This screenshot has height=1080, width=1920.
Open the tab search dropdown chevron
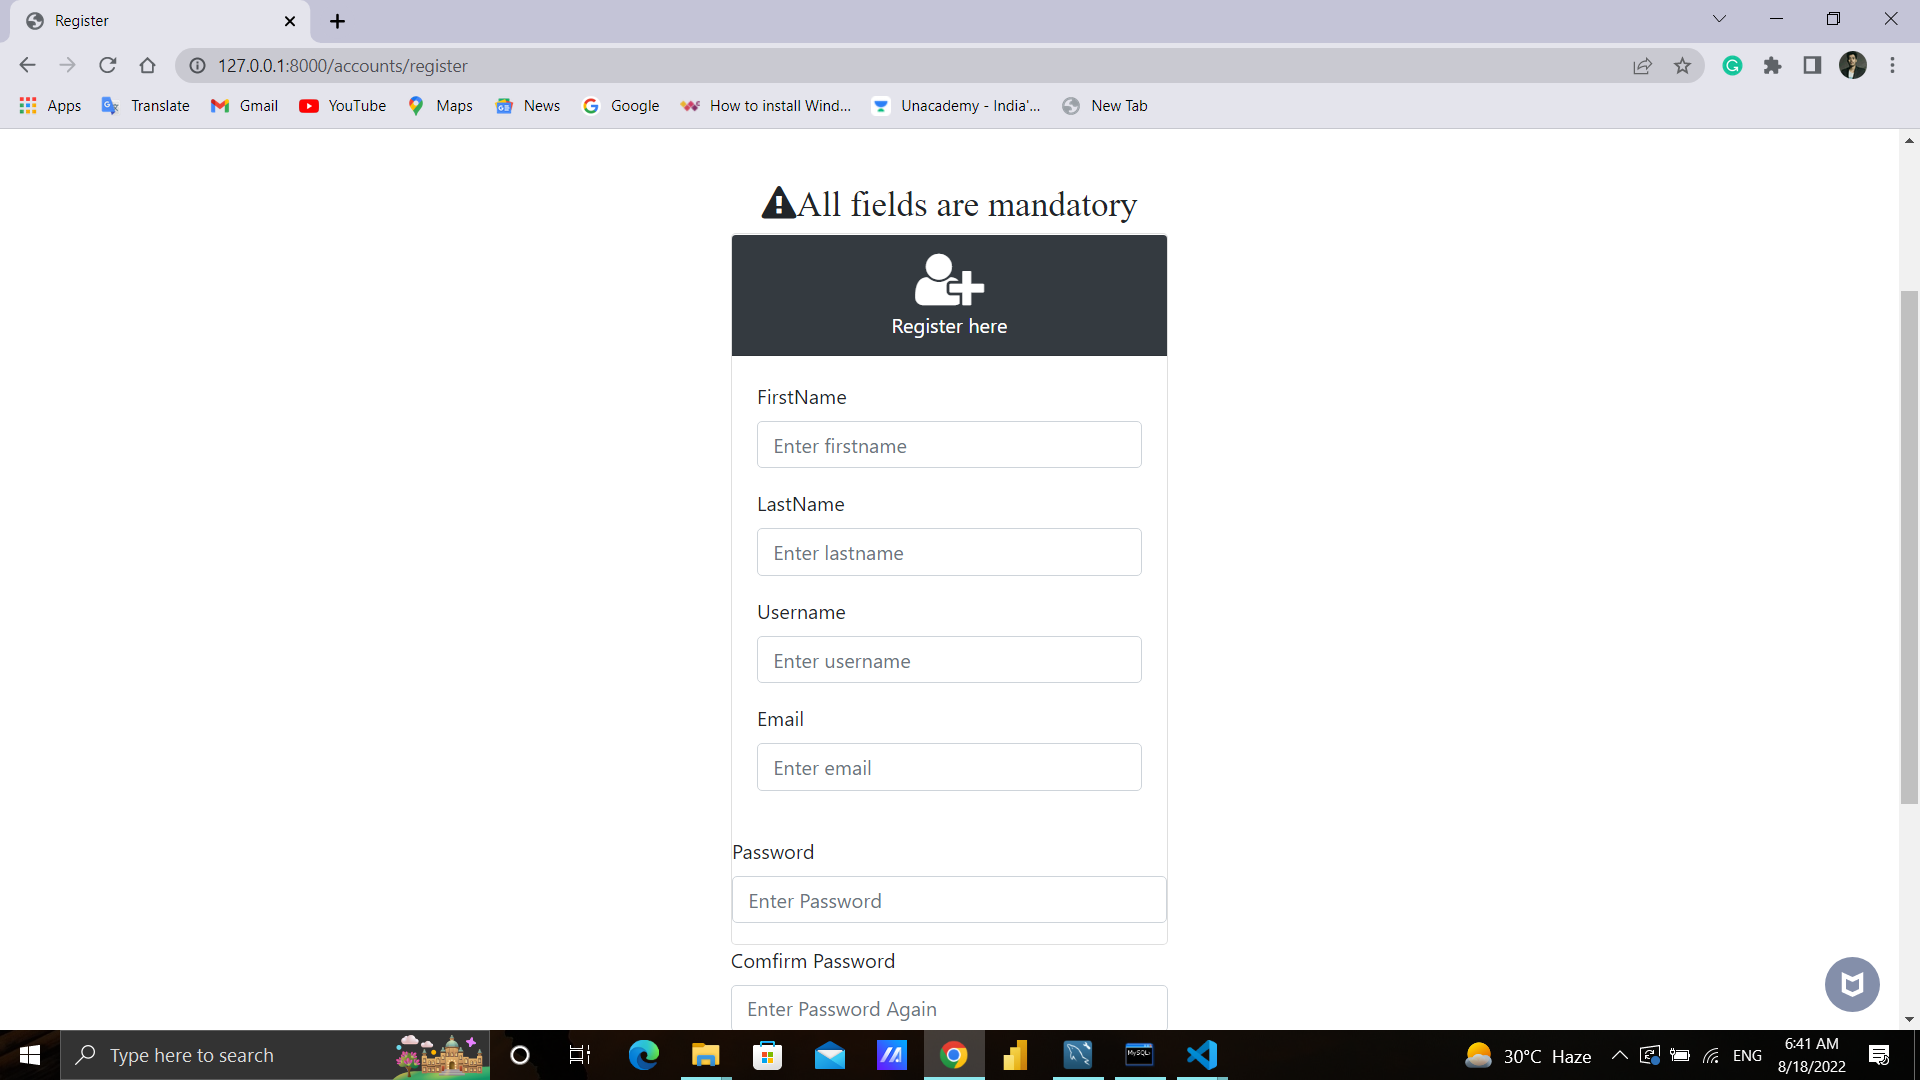coord(1720,18)
